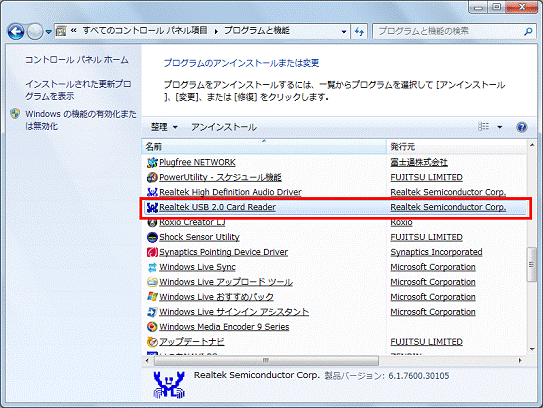This screenshot has height=408, width=543.
Task: Click プログラムと機能 breadcrumb segment
Action: (x=257, y=31)
